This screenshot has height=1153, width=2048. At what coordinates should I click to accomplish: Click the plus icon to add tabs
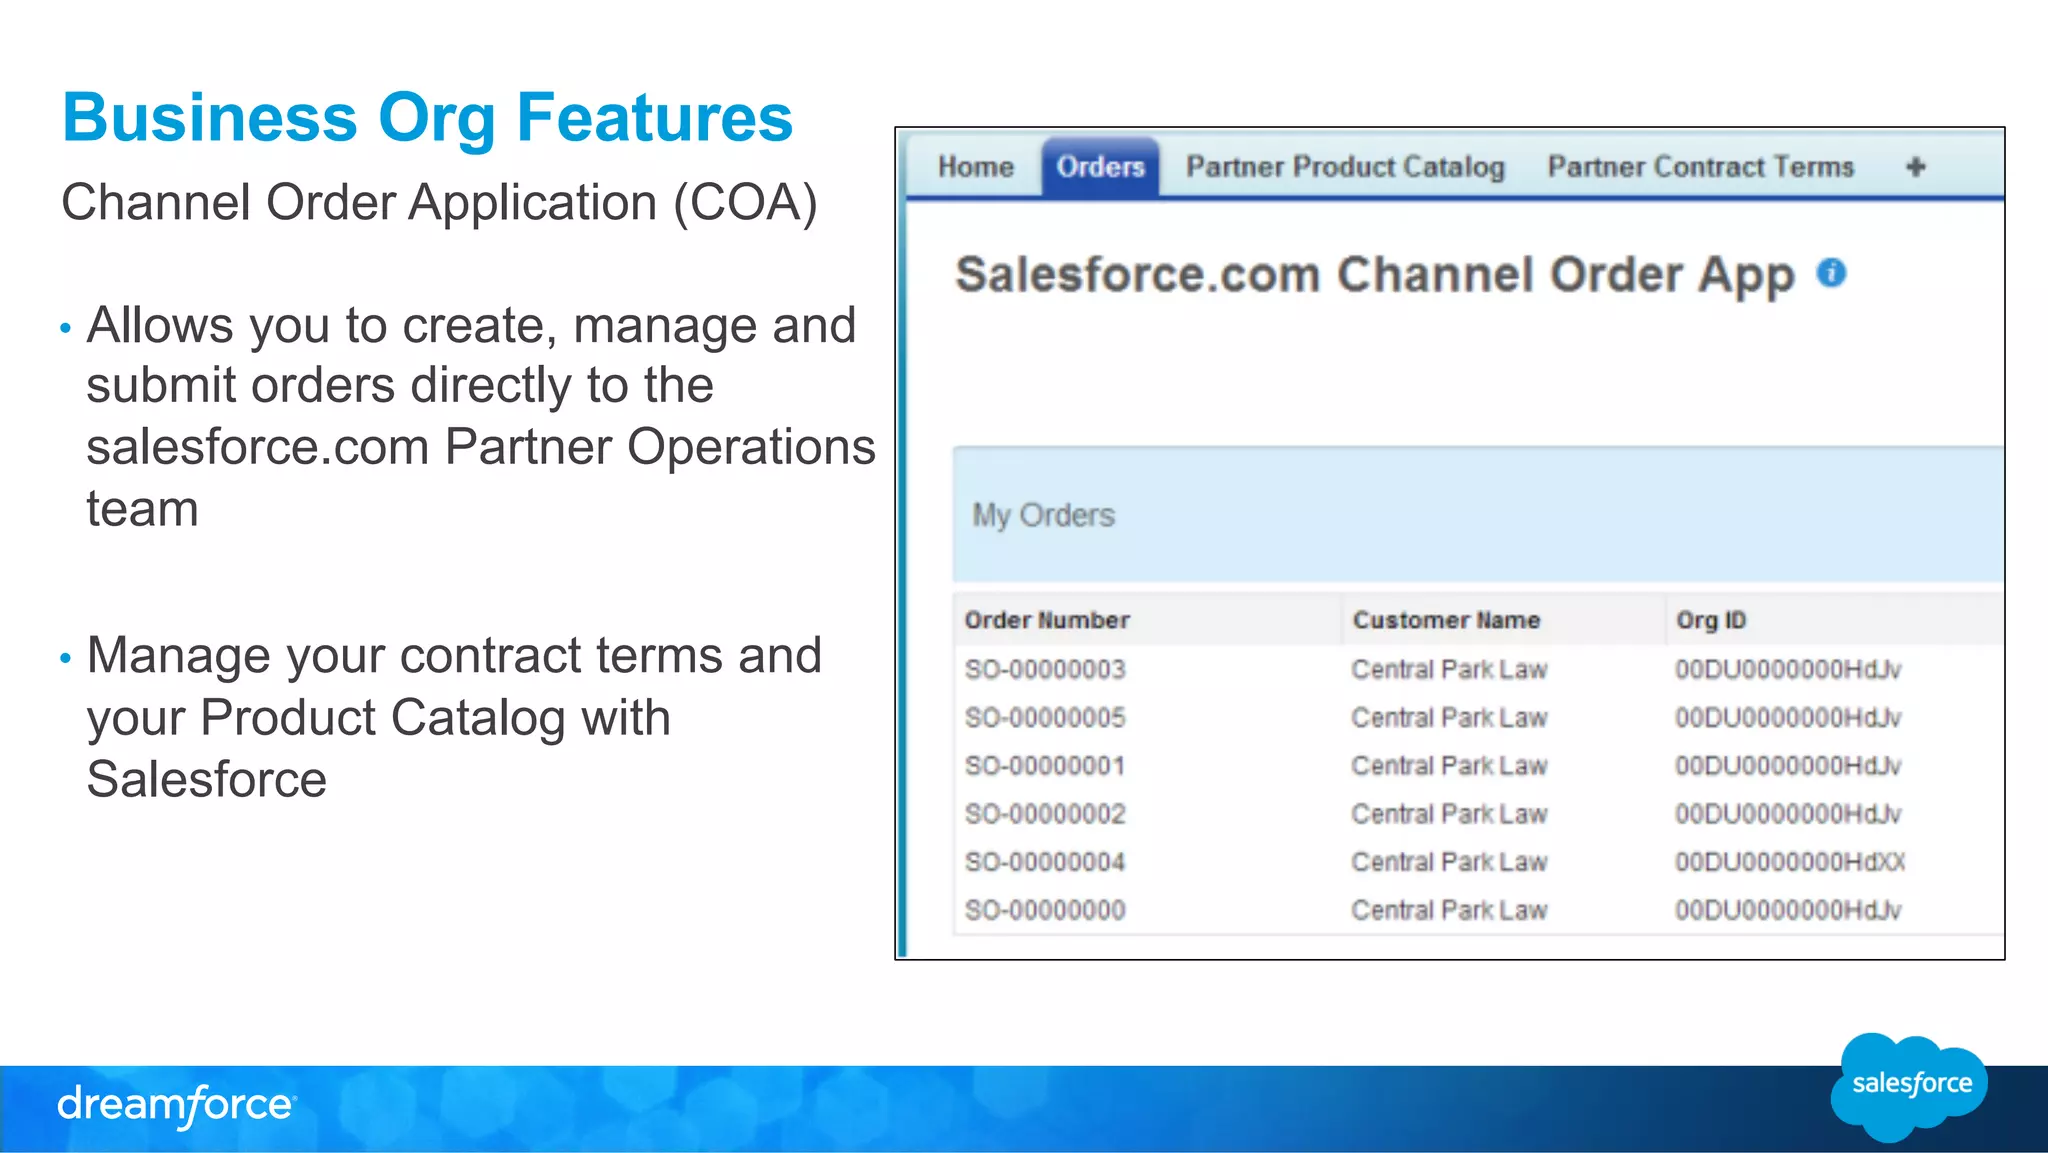1915,167
